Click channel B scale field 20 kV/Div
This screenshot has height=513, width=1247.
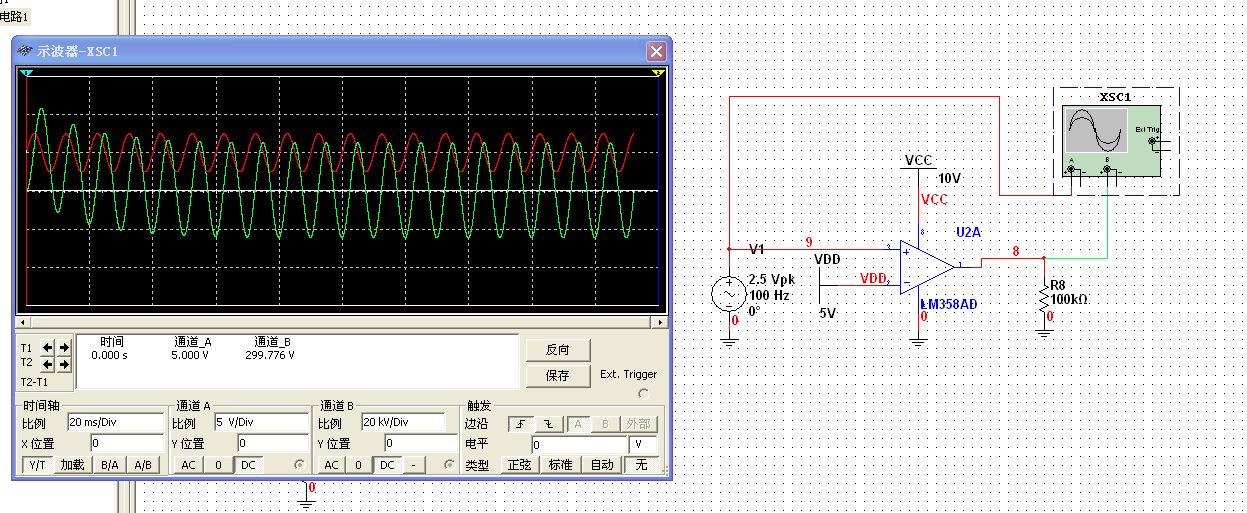(404, 423)
